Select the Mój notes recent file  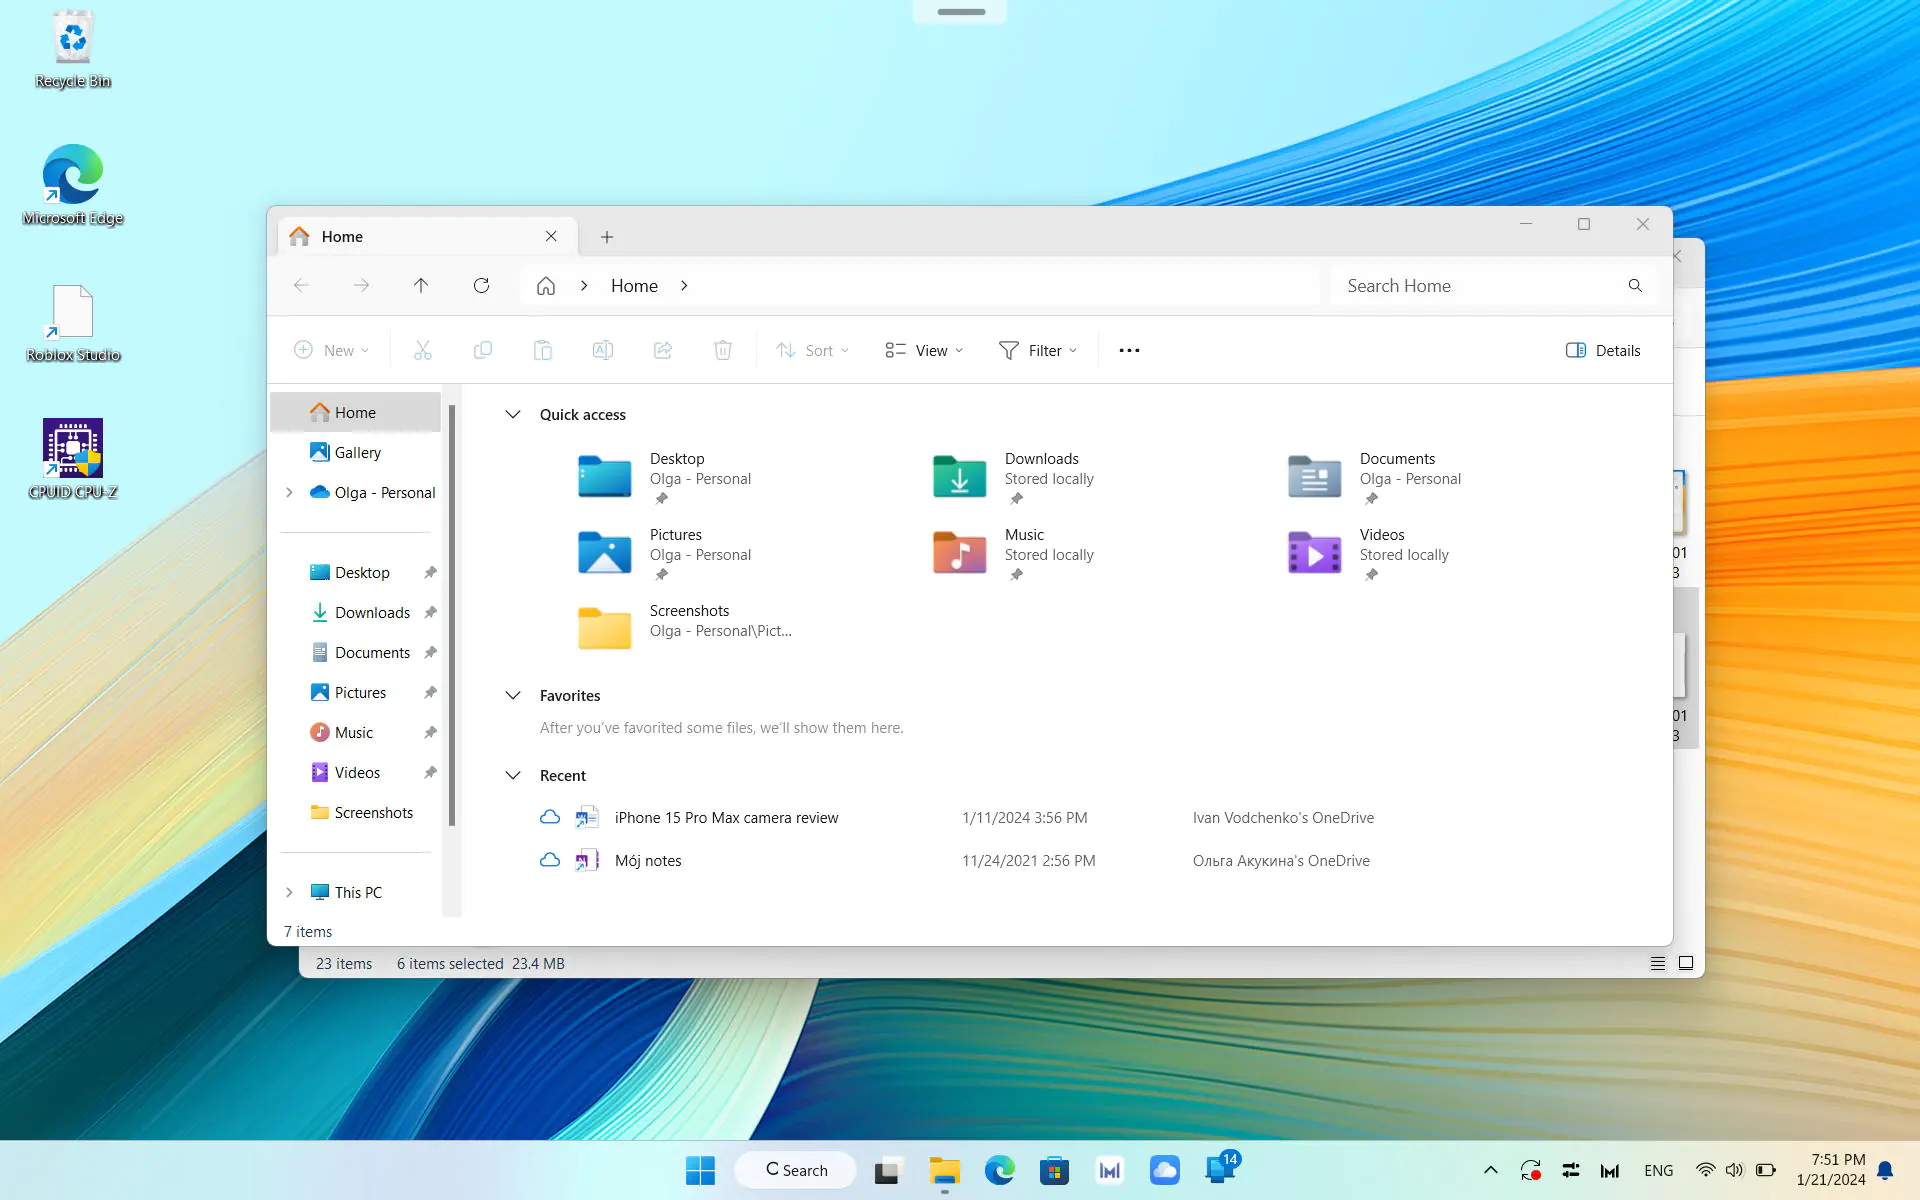(648, 861)
